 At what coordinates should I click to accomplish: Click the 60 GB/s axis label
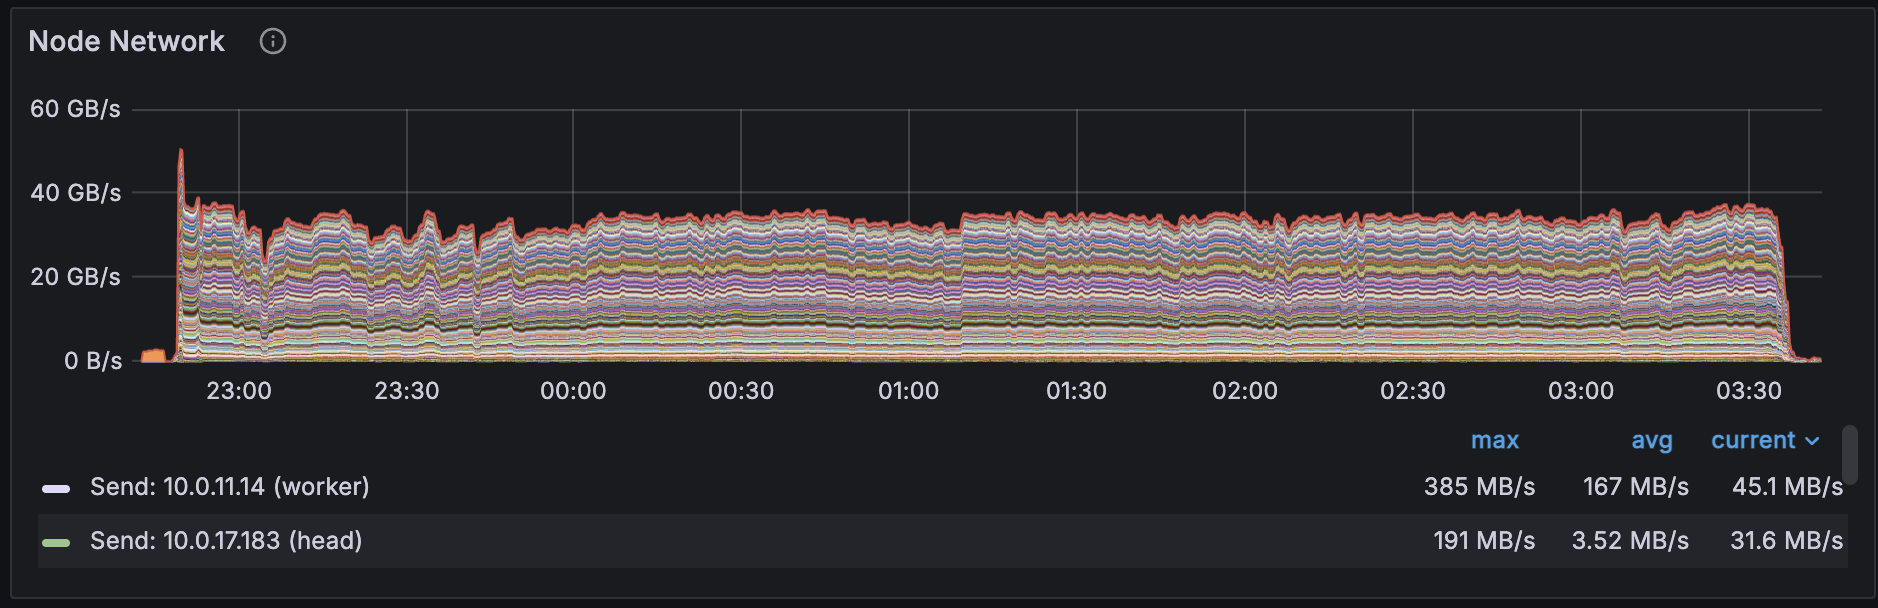pyautogui.click(x=75, y=109)
